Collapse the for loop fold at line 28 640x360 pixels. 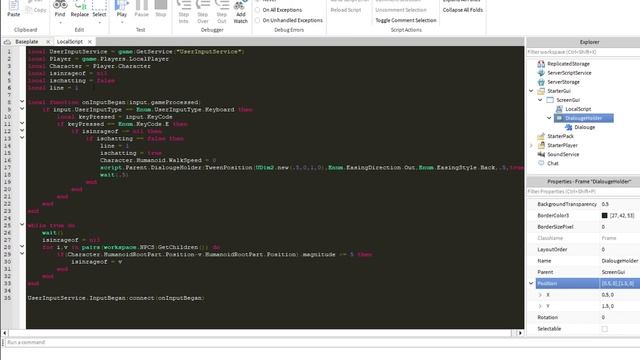click(22, 247)
